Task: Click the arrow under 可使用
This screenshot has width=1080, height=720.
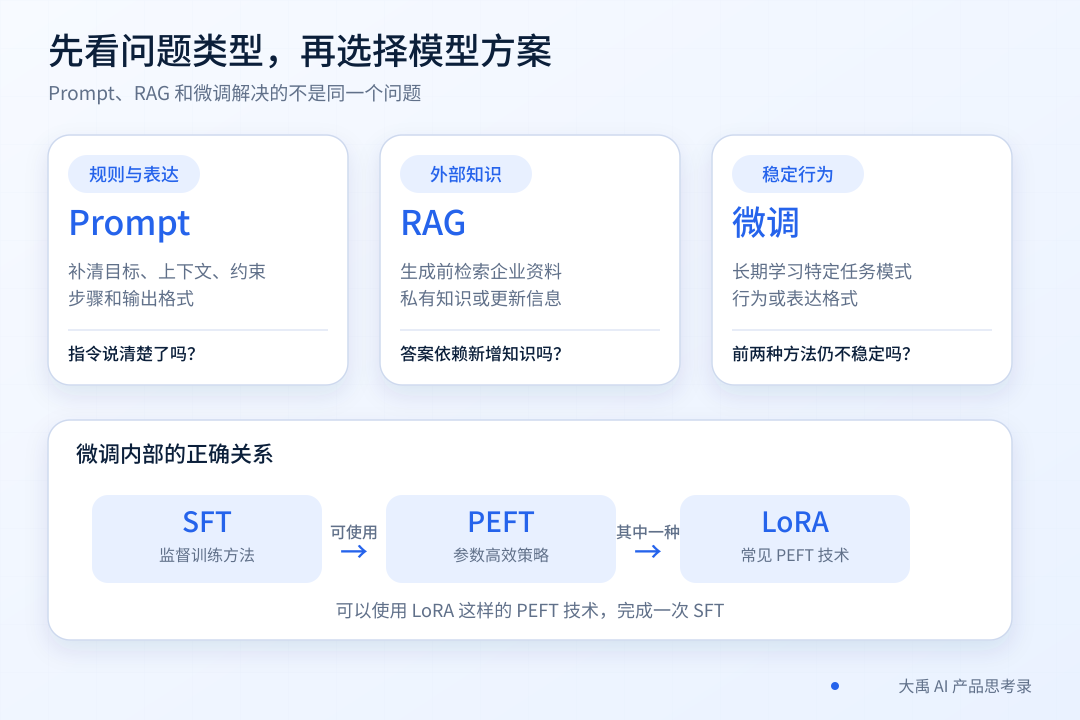Action: pos(353,551)
